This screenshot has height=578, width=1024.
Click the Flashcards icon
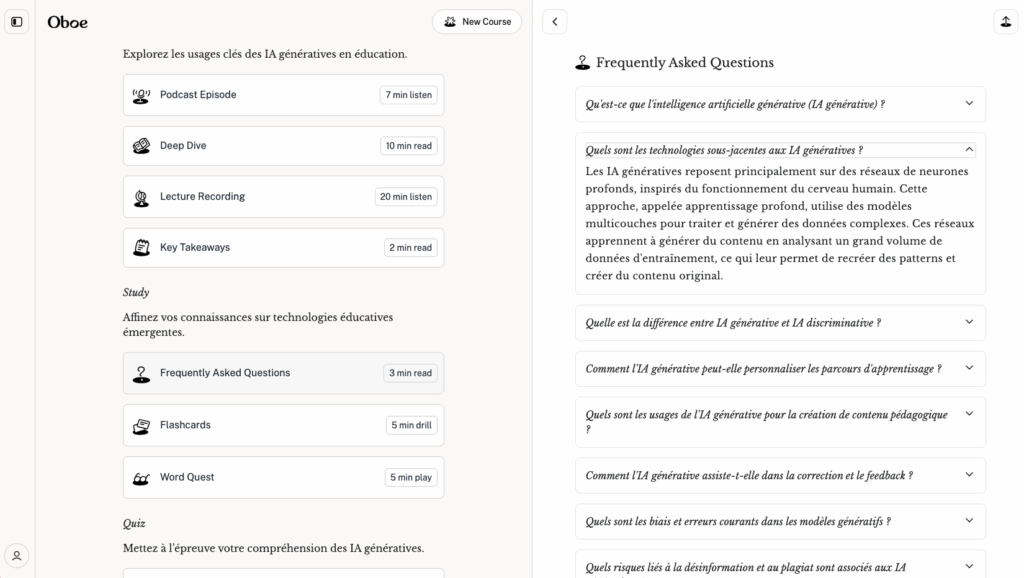click(x=141, y=425)
